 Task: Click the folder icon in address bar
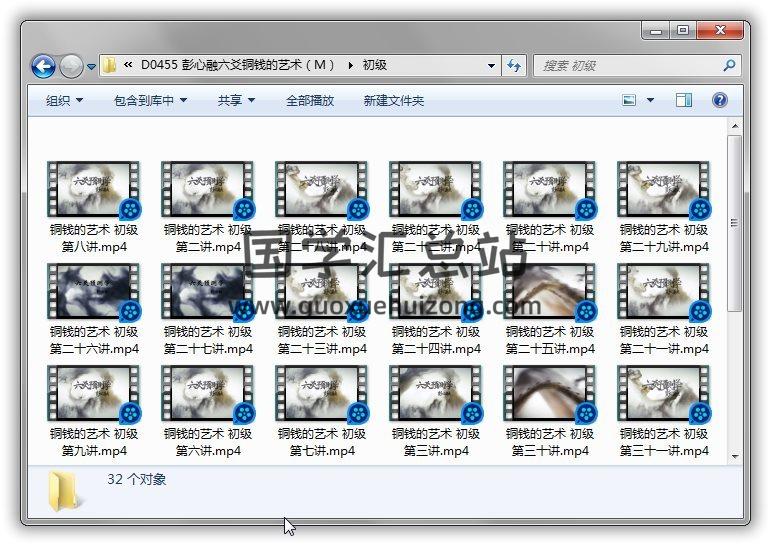click(109, 65)
